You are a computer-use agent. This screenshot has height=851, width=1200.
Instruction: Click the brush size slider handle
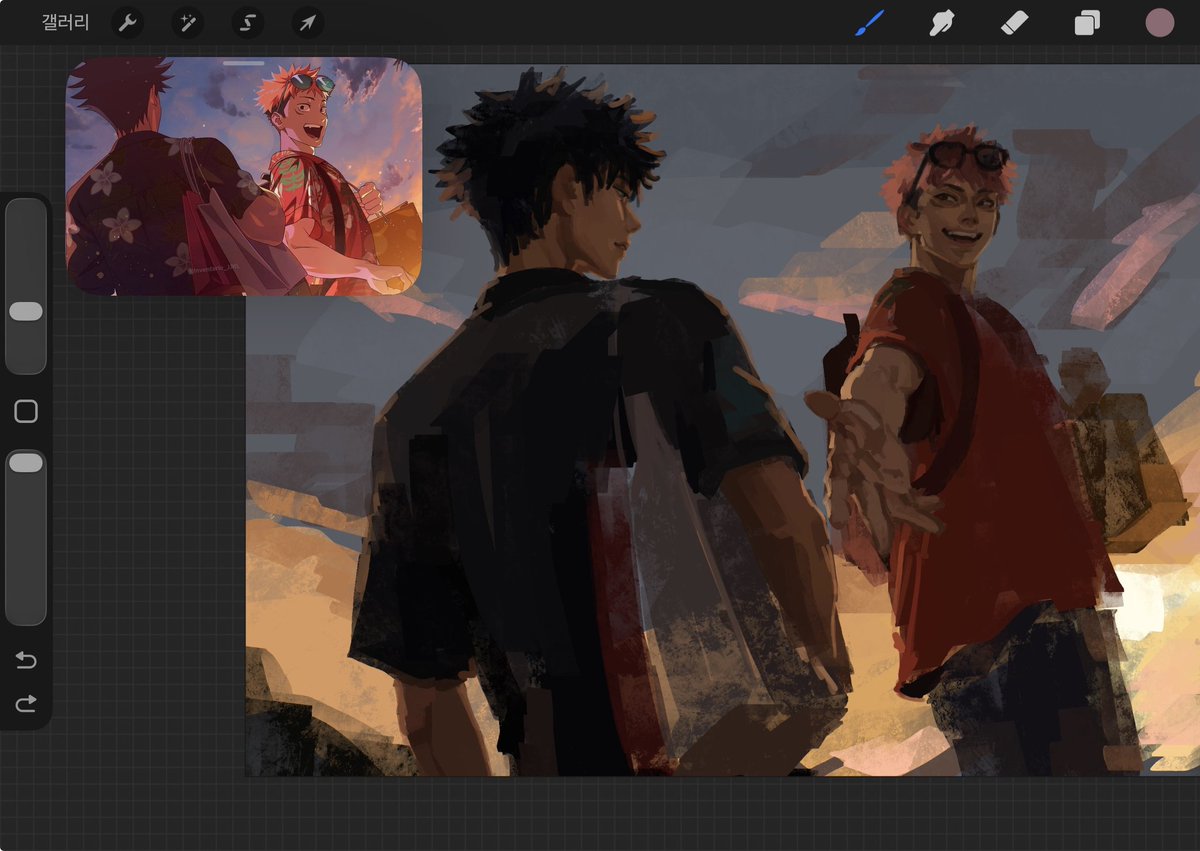pyautogui.click(x=26, y=312)
